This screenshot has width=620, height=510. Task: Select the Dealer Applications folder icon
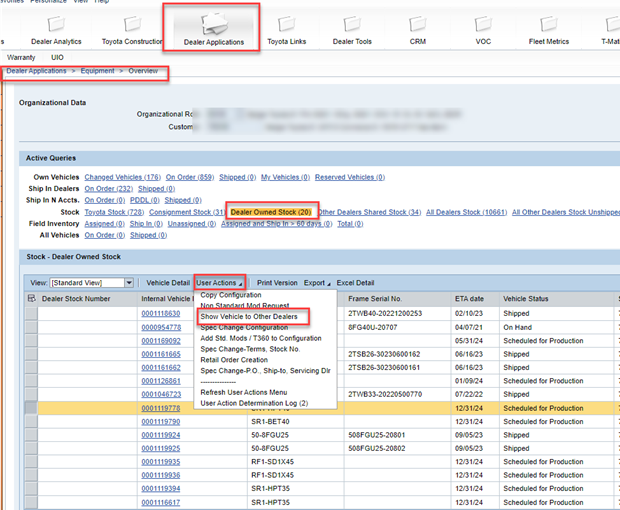tap(214, 24)
